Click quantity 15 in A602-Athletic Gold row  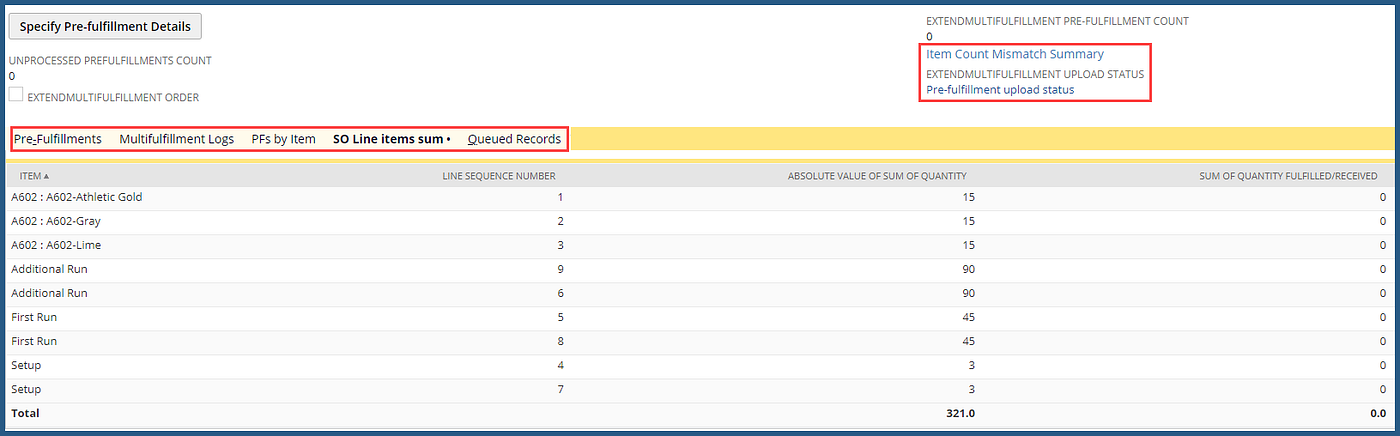[968, 197]
